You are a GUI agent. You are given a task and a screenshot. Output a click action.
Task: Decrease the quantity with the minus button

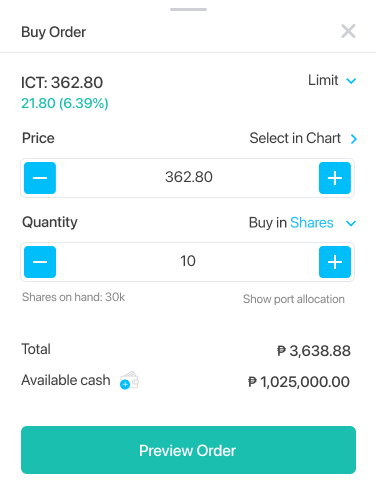(40, 262)
